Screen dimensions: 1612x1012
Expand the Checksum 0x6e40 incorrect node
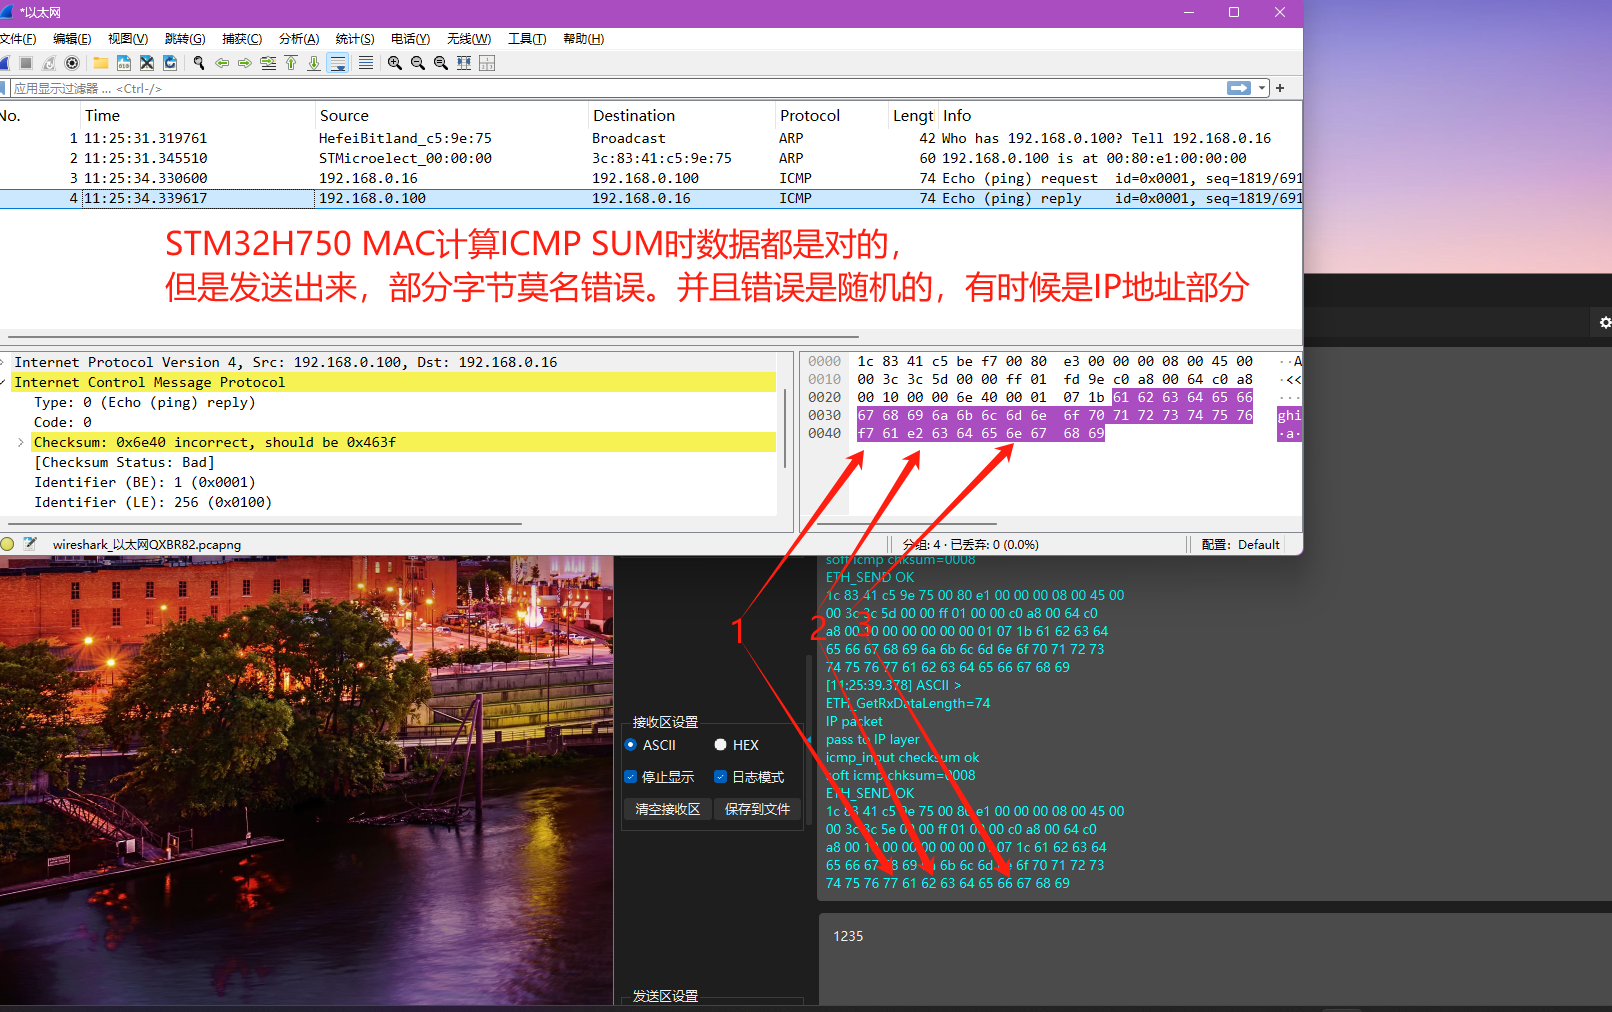point(20,442)
